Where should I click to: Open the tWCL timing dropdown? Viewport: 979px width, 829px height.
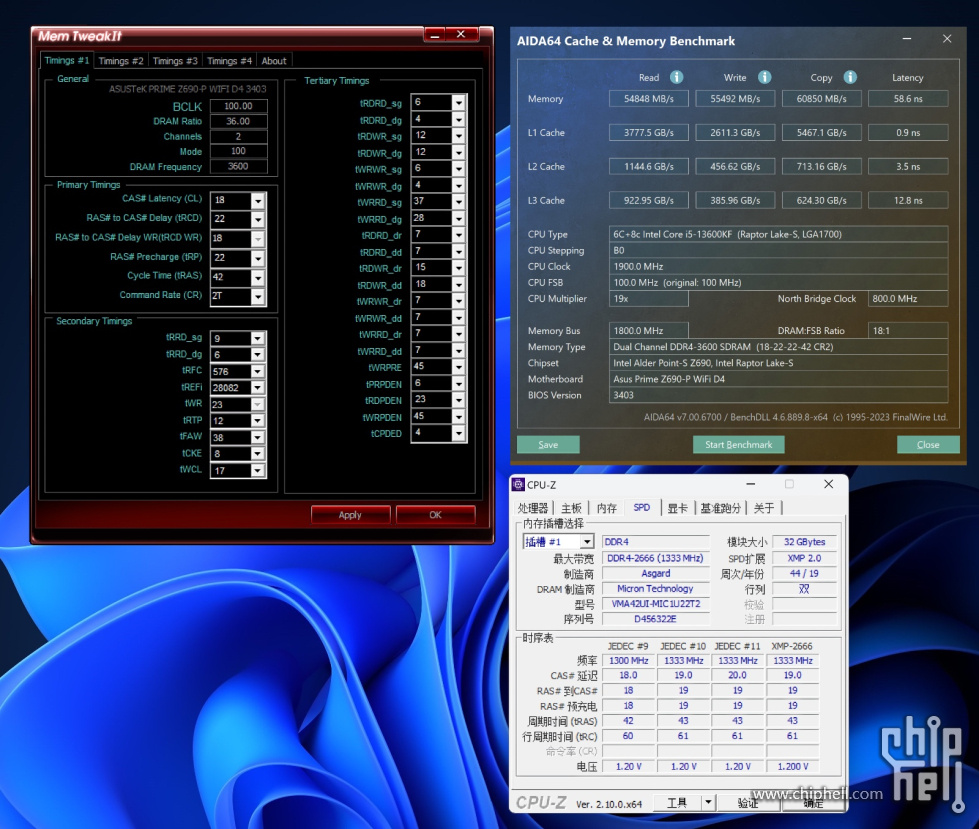click(x=257, y=471)
